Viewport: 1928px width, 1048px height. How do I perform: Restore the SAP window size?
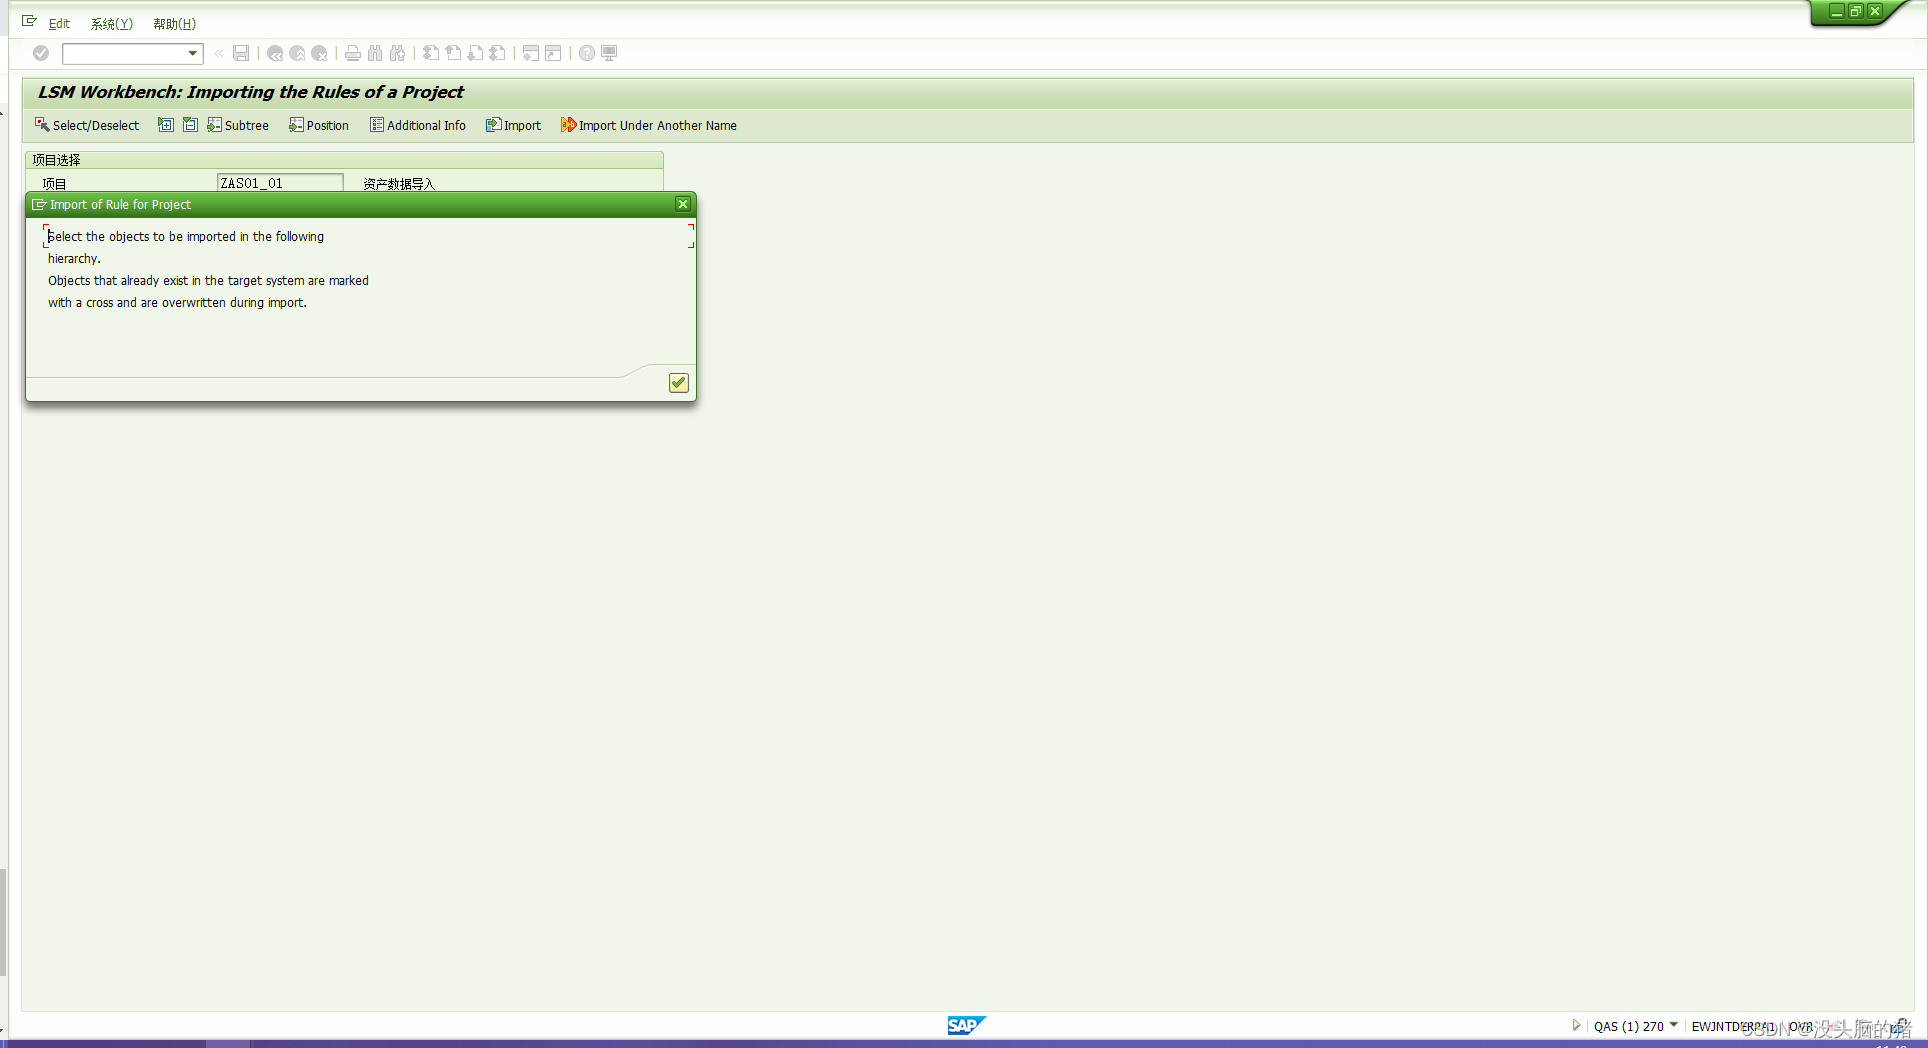[1856, 11]
